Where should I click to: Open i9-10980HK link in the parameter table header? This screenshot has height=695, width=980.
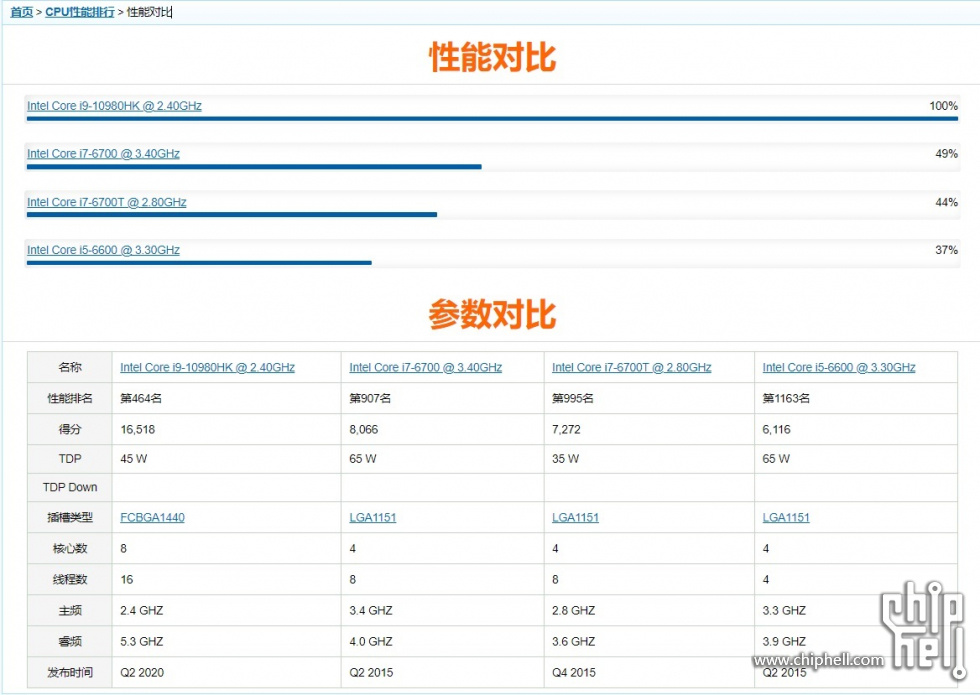click(x=208, y=367)
